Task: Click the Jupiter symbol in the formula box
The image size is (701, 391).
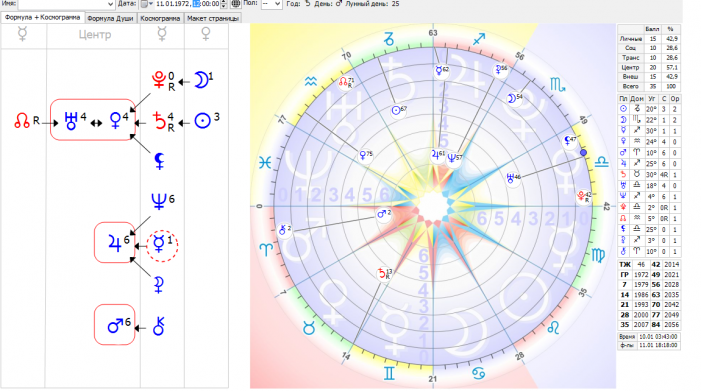Action: [x=115, y=243]
